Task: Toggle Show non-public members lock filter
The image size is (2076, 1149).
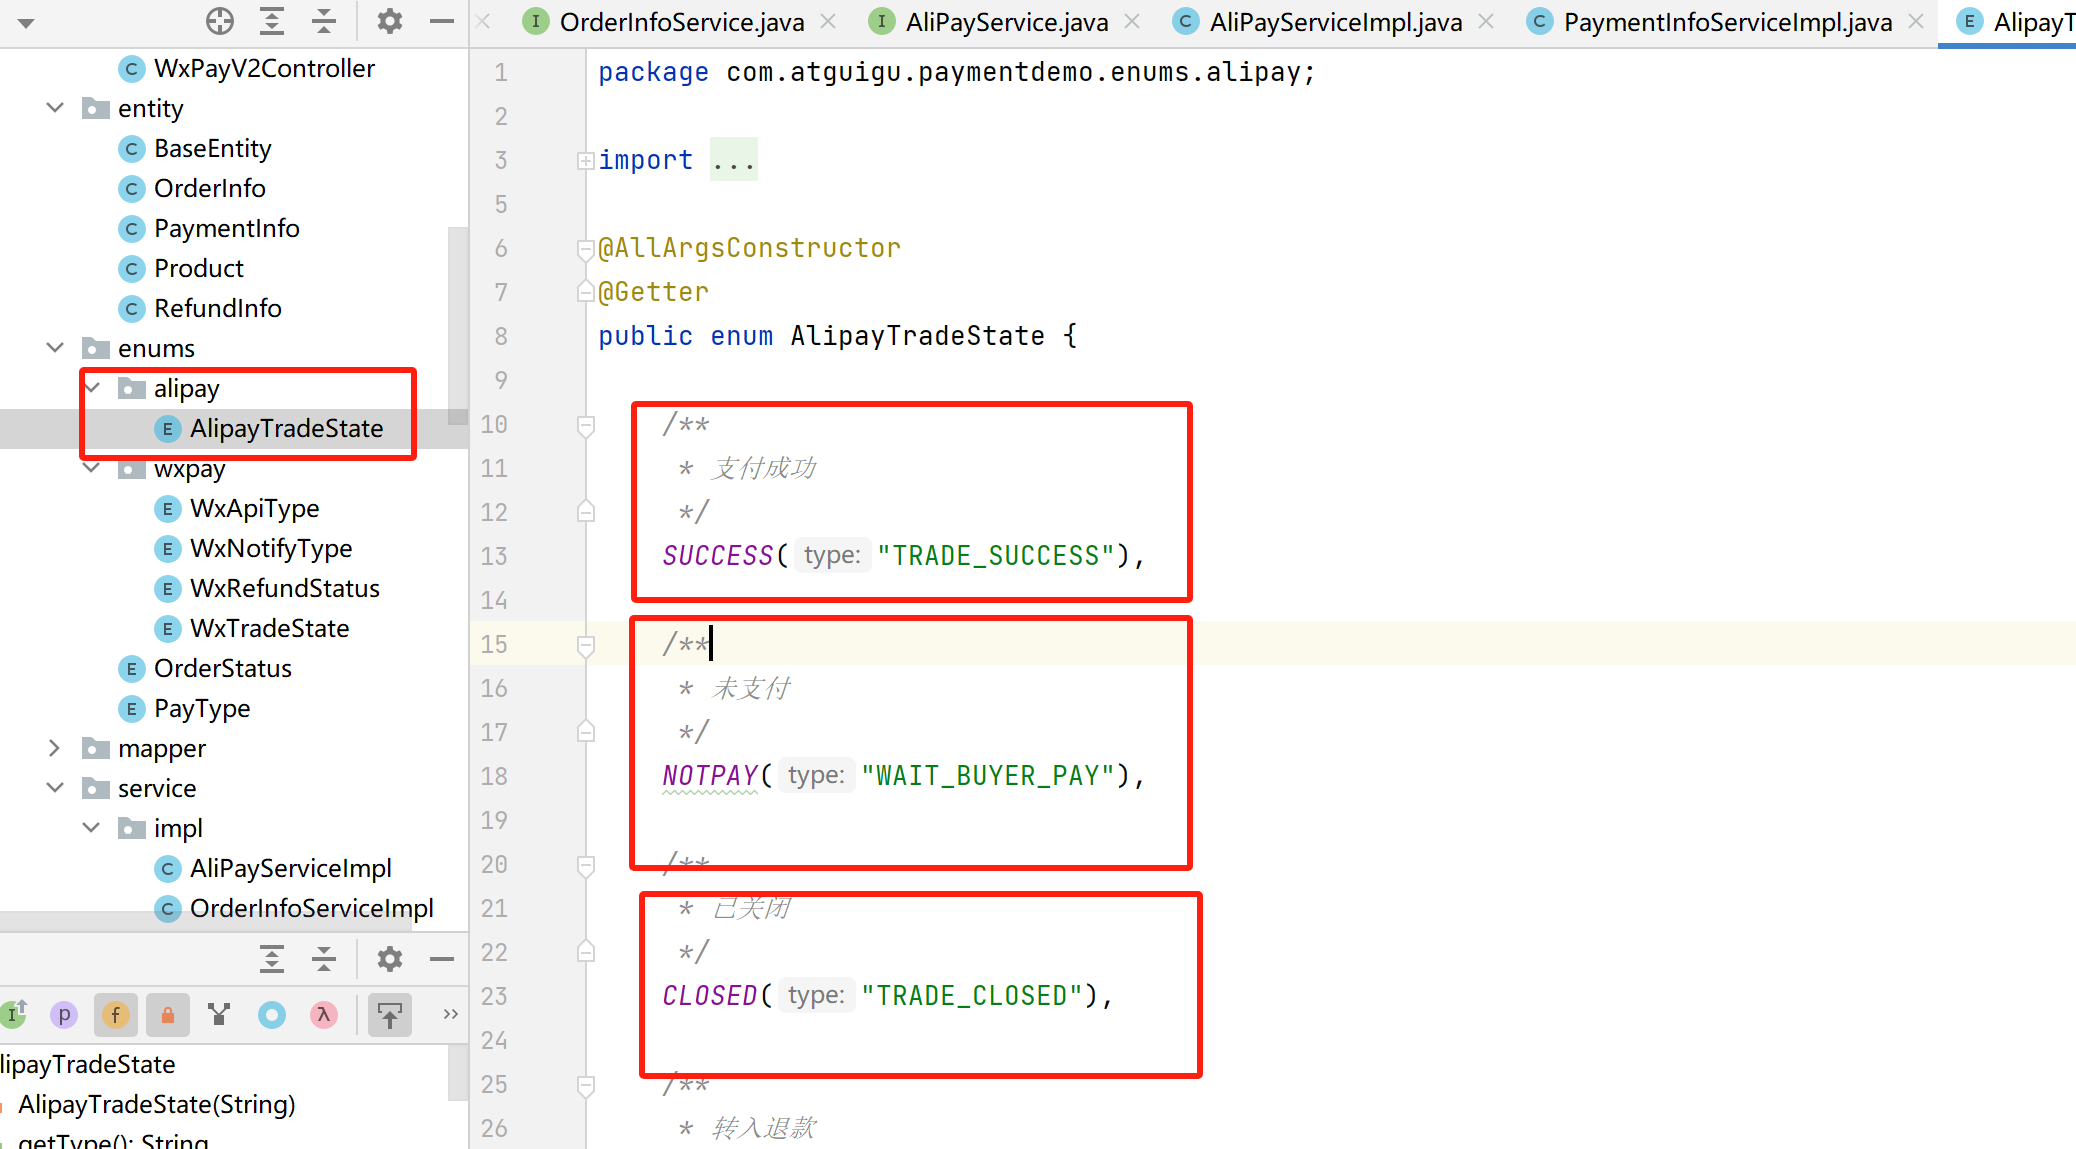Action: point(168,1015)
